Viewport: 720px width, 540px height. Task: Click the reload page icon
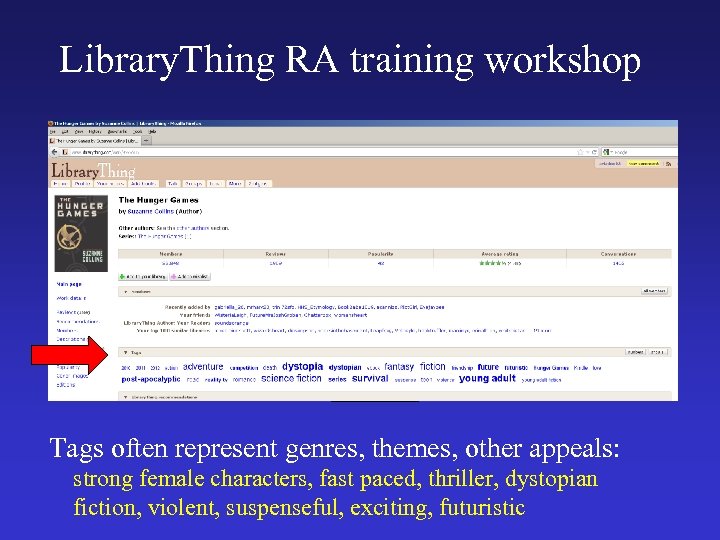click(x=594, y=152)
